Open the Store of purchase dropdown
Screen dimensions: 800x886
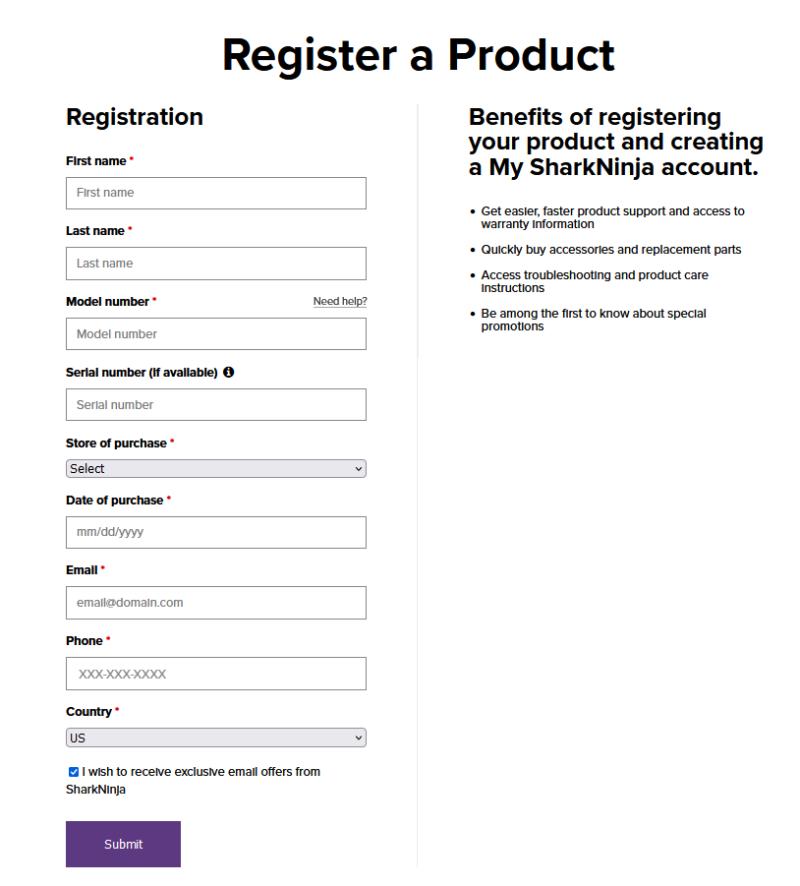click(x=216, y=468)
